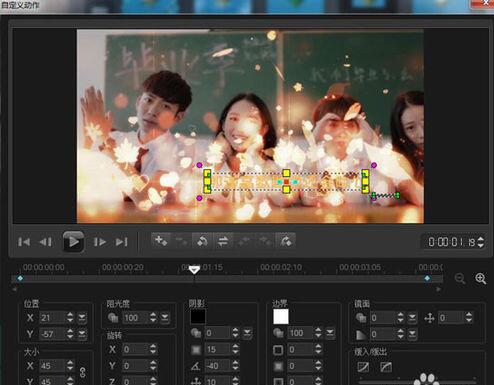Pick the black shadow color swatch
Viewport: 494px width, 385px height.
pyautogui.click(x=198, y=317)
